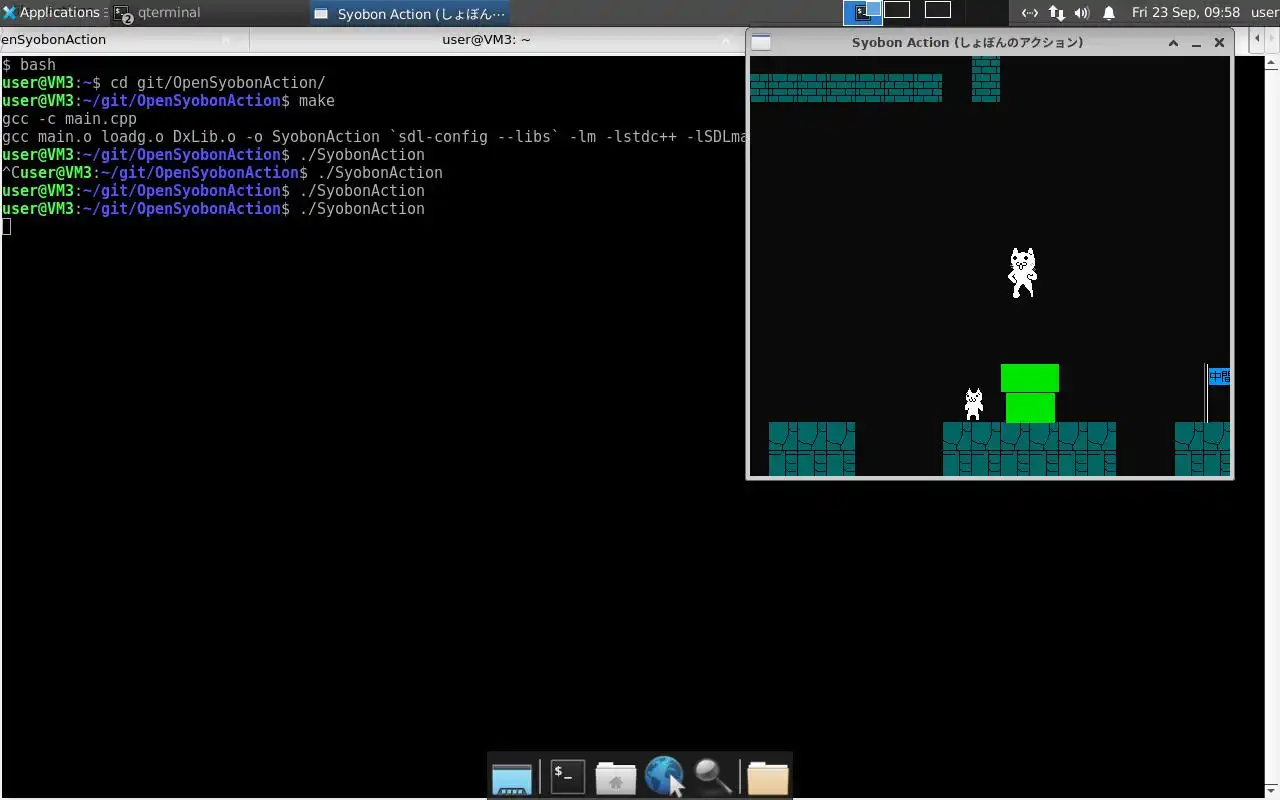
Task: Switch to the first workspace in pager
Action: (x=863, y=12)
